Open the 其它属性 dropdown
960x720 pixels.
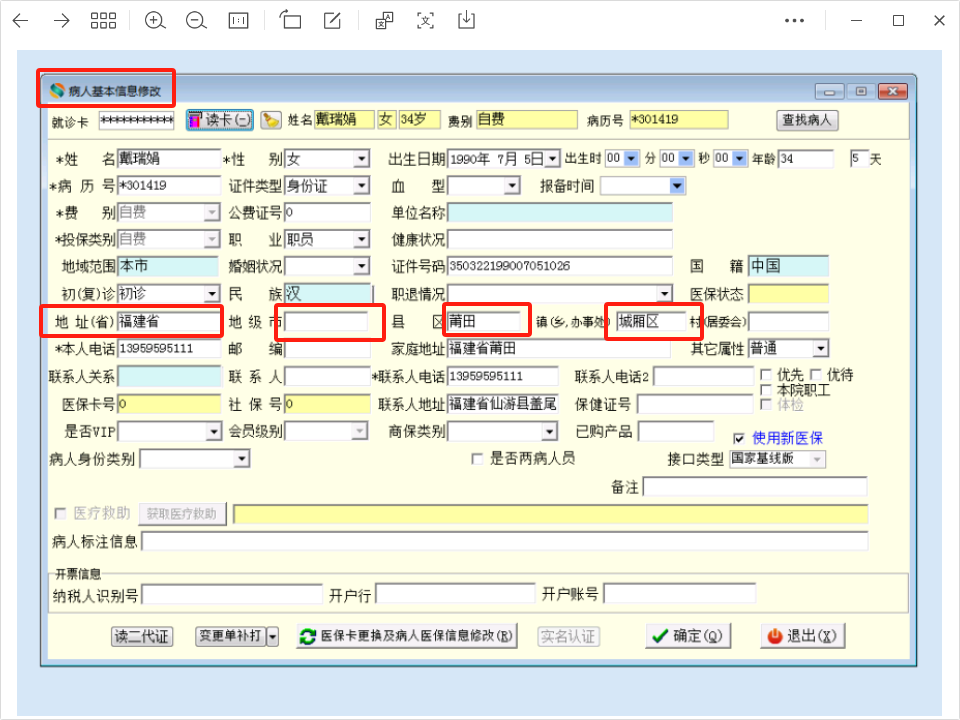click(x=820, y=349)
